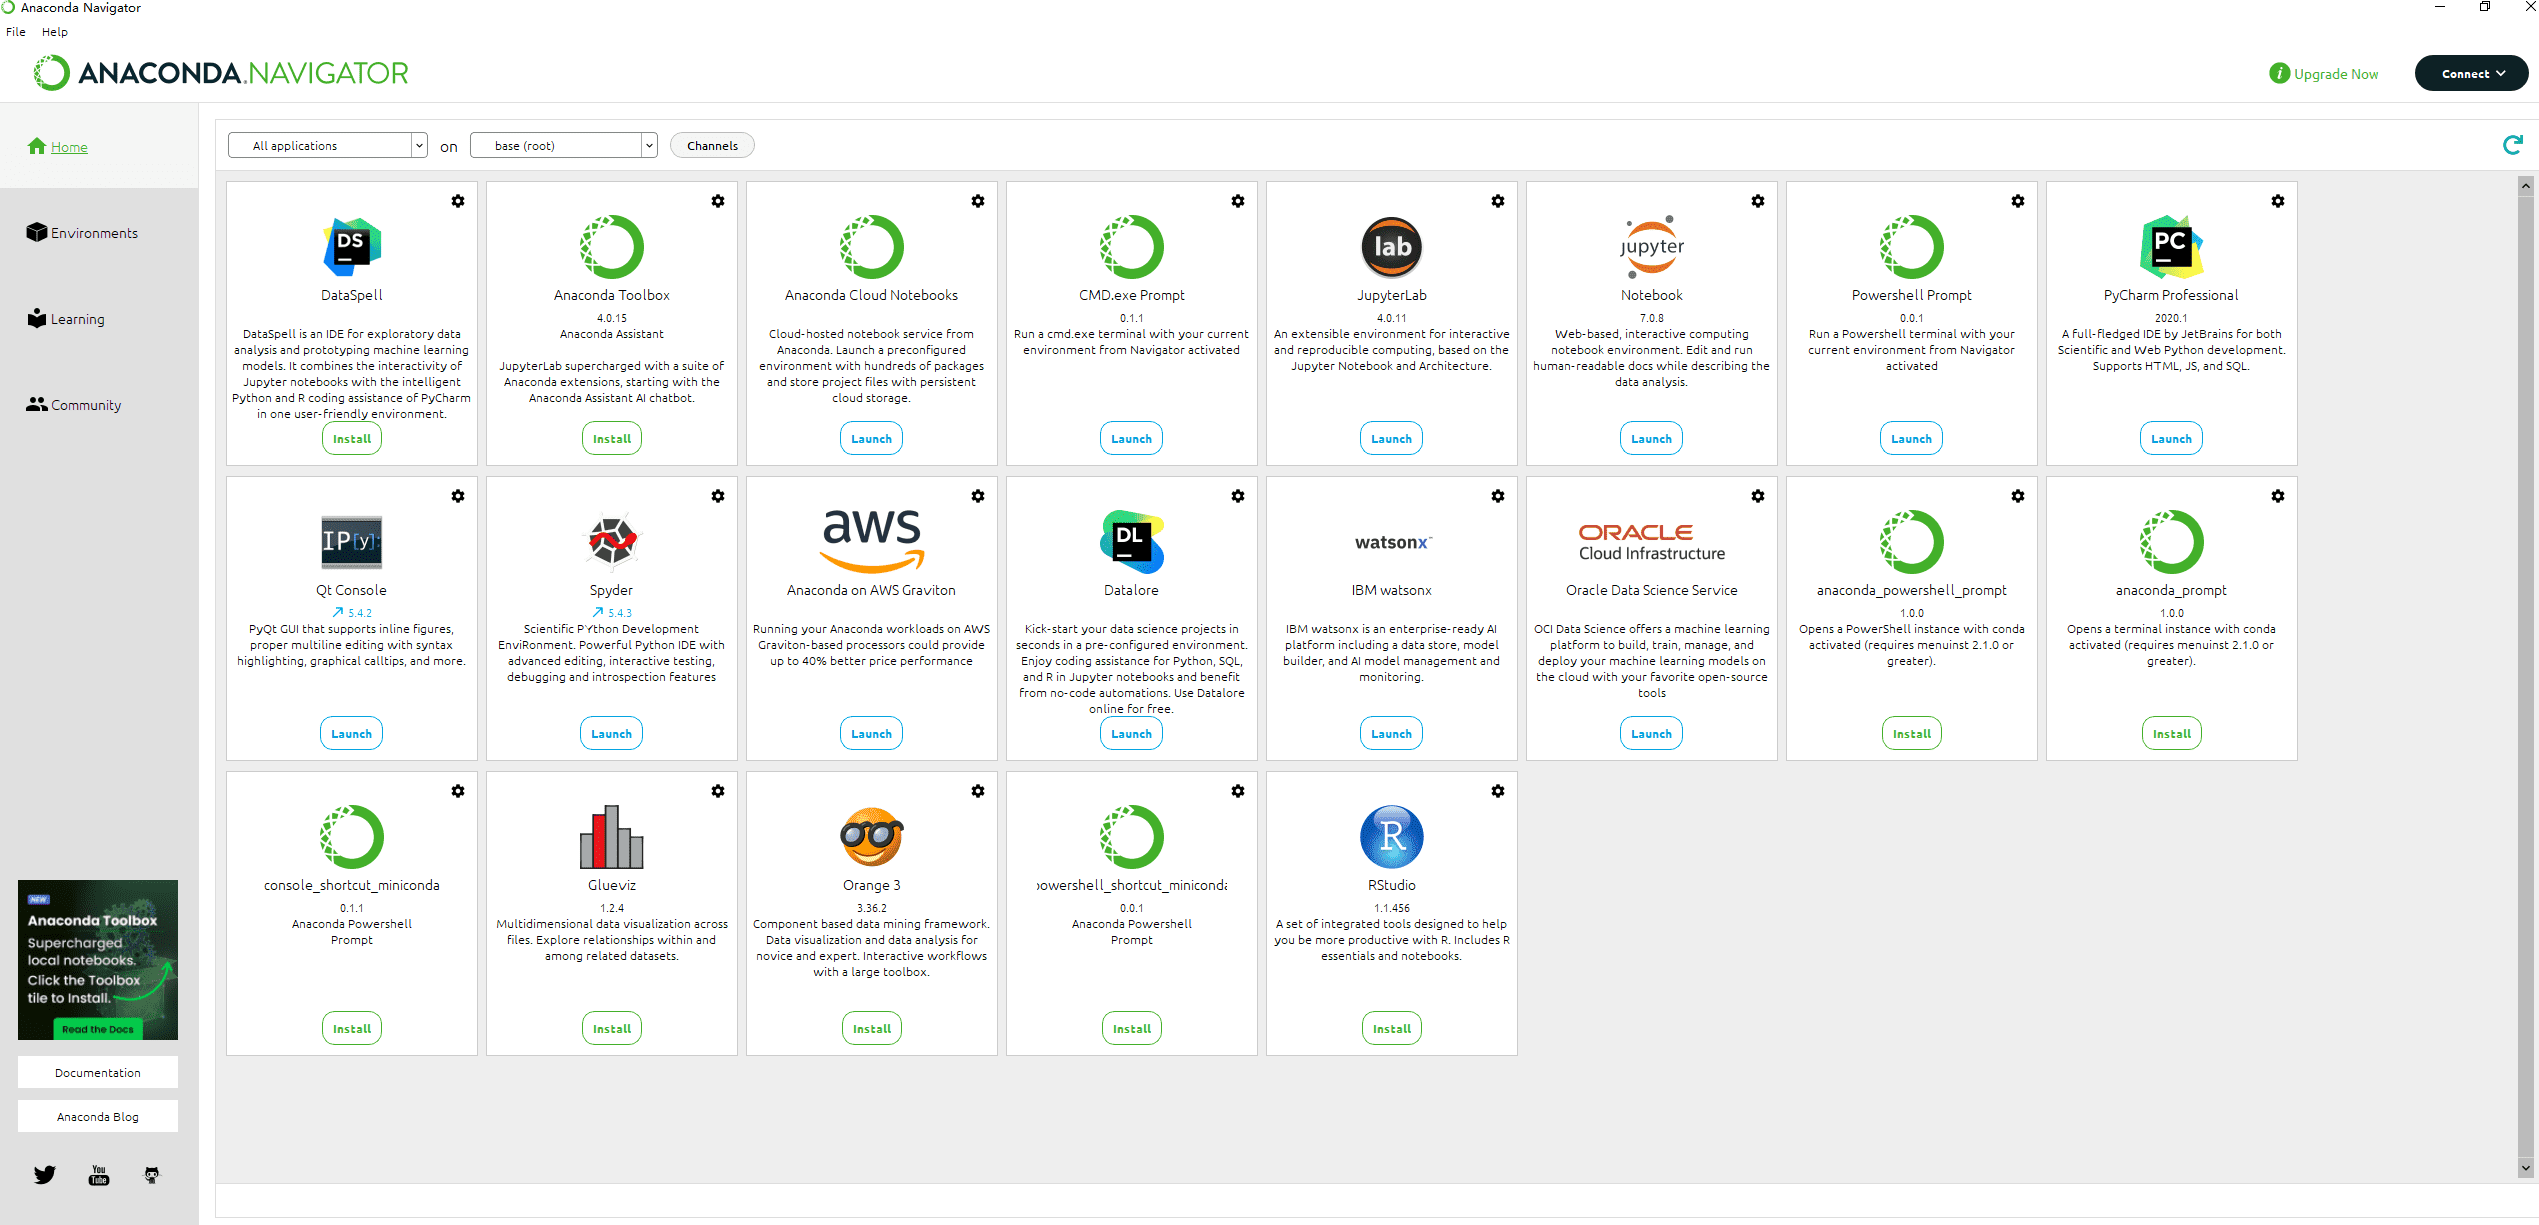Open gear dropdown on anaconda_prompt tile

tap(2278, 496)
